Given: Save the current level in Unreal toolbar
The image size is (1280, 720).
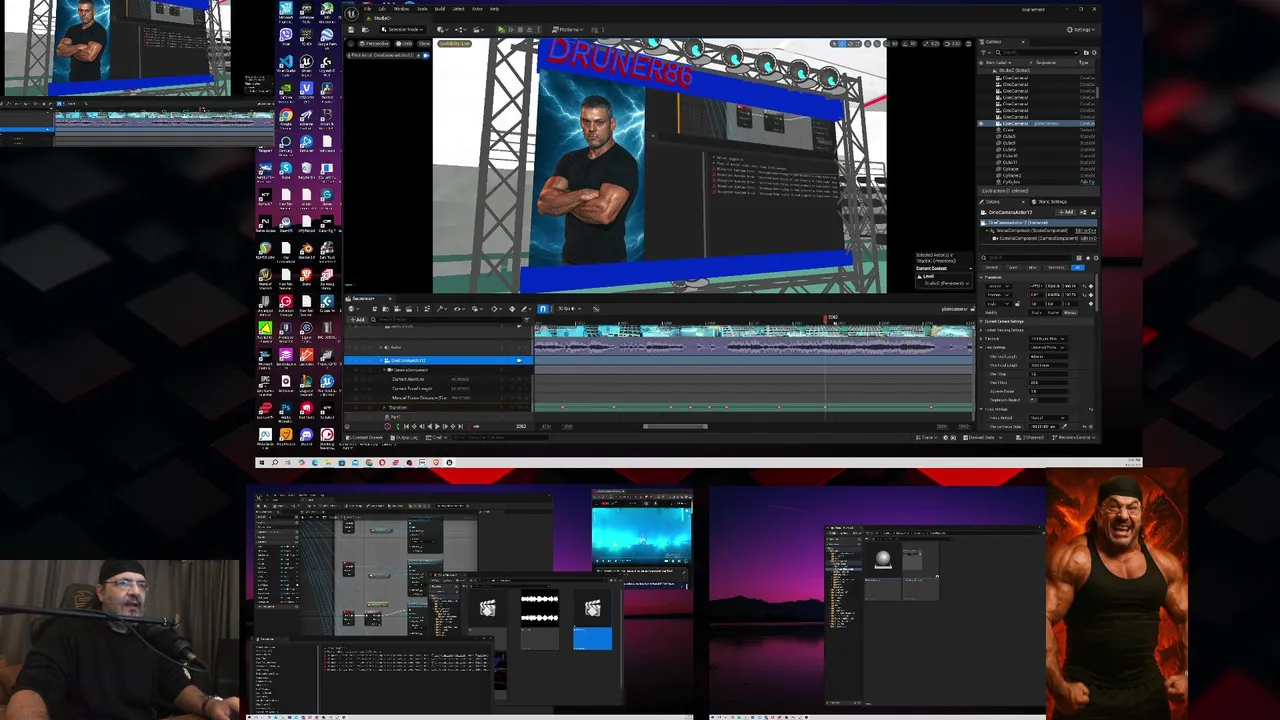Looking at the screenshot, I should pyautogui.click(x=351, y=29).
